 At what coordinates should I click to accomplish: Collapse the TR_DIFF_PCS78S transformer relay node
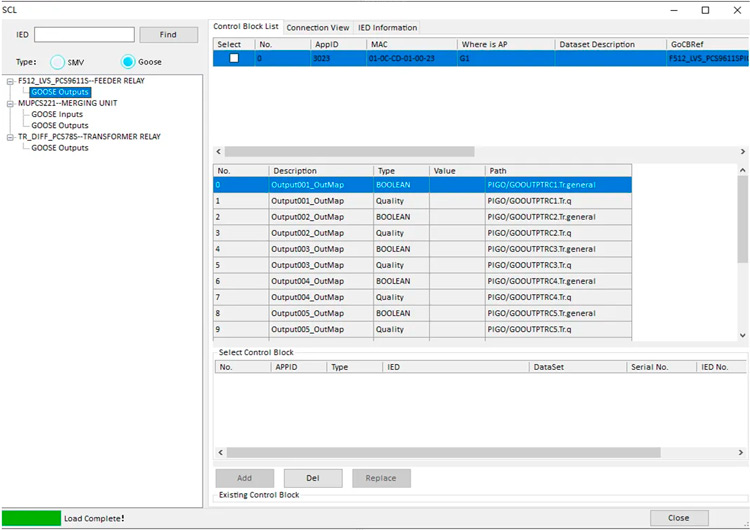[x=10, y=137]
